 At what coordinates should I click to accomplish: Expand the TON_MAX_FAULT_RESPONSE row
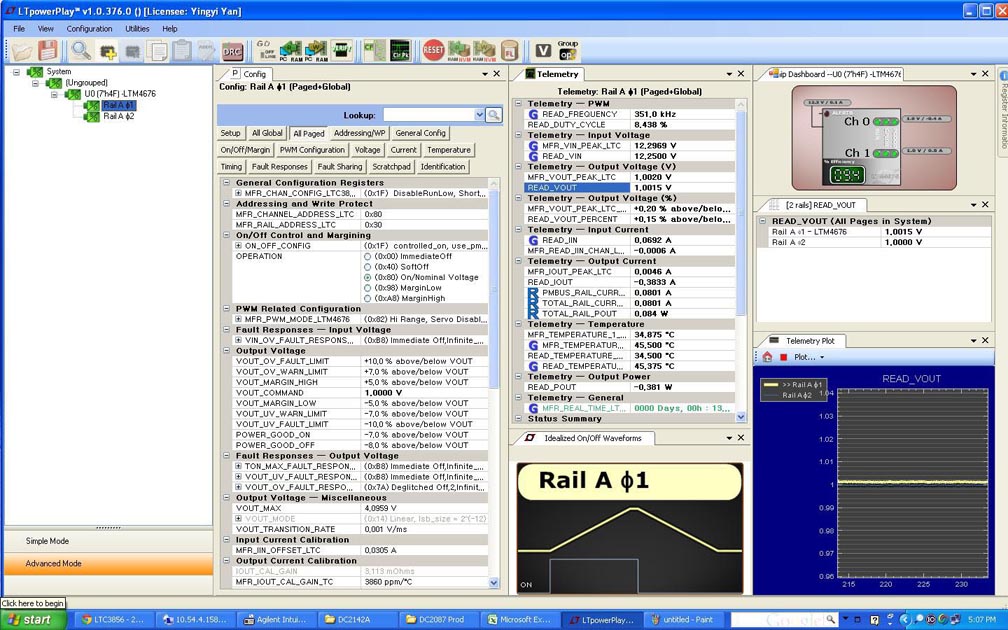(238, 467)
